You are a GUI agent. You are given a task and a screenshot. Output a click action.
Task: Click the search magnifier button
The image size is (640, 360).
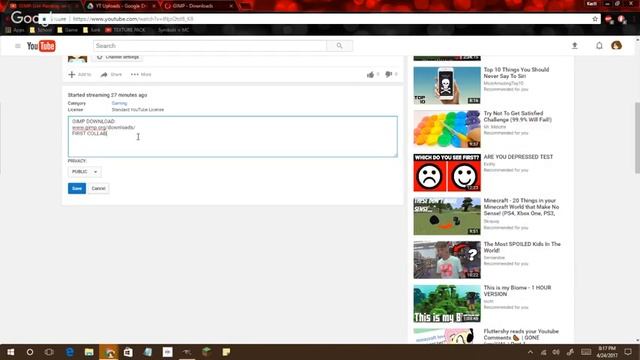(x=339, y=46)
